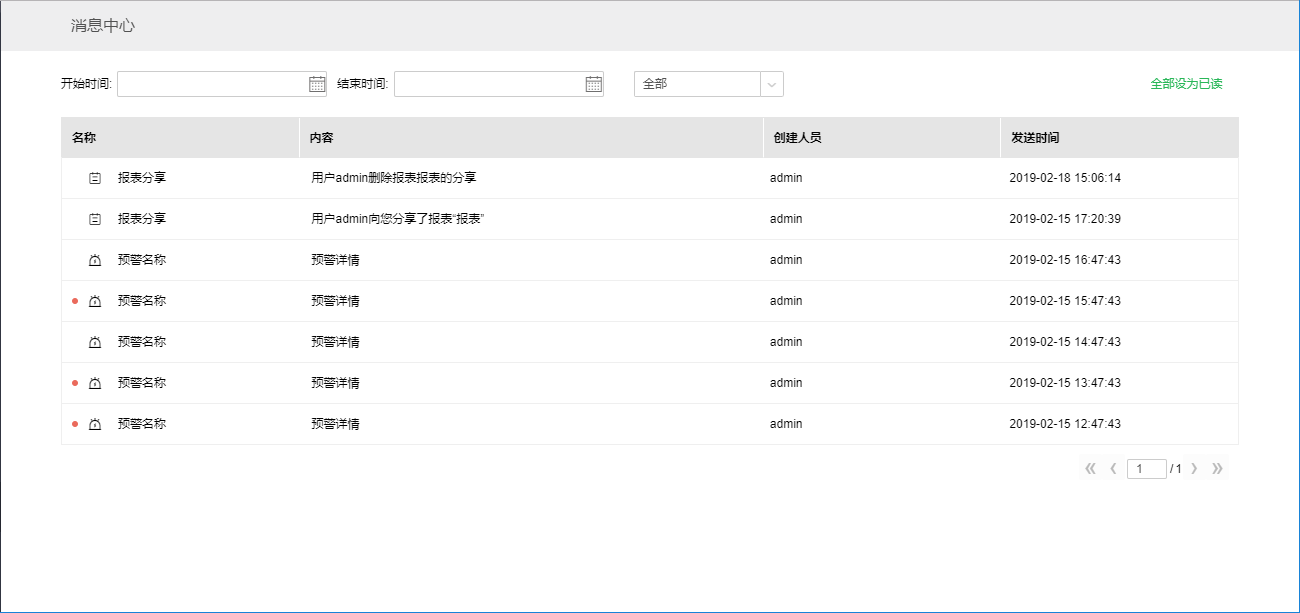Open the end time calendar picker

pos(594,84)
